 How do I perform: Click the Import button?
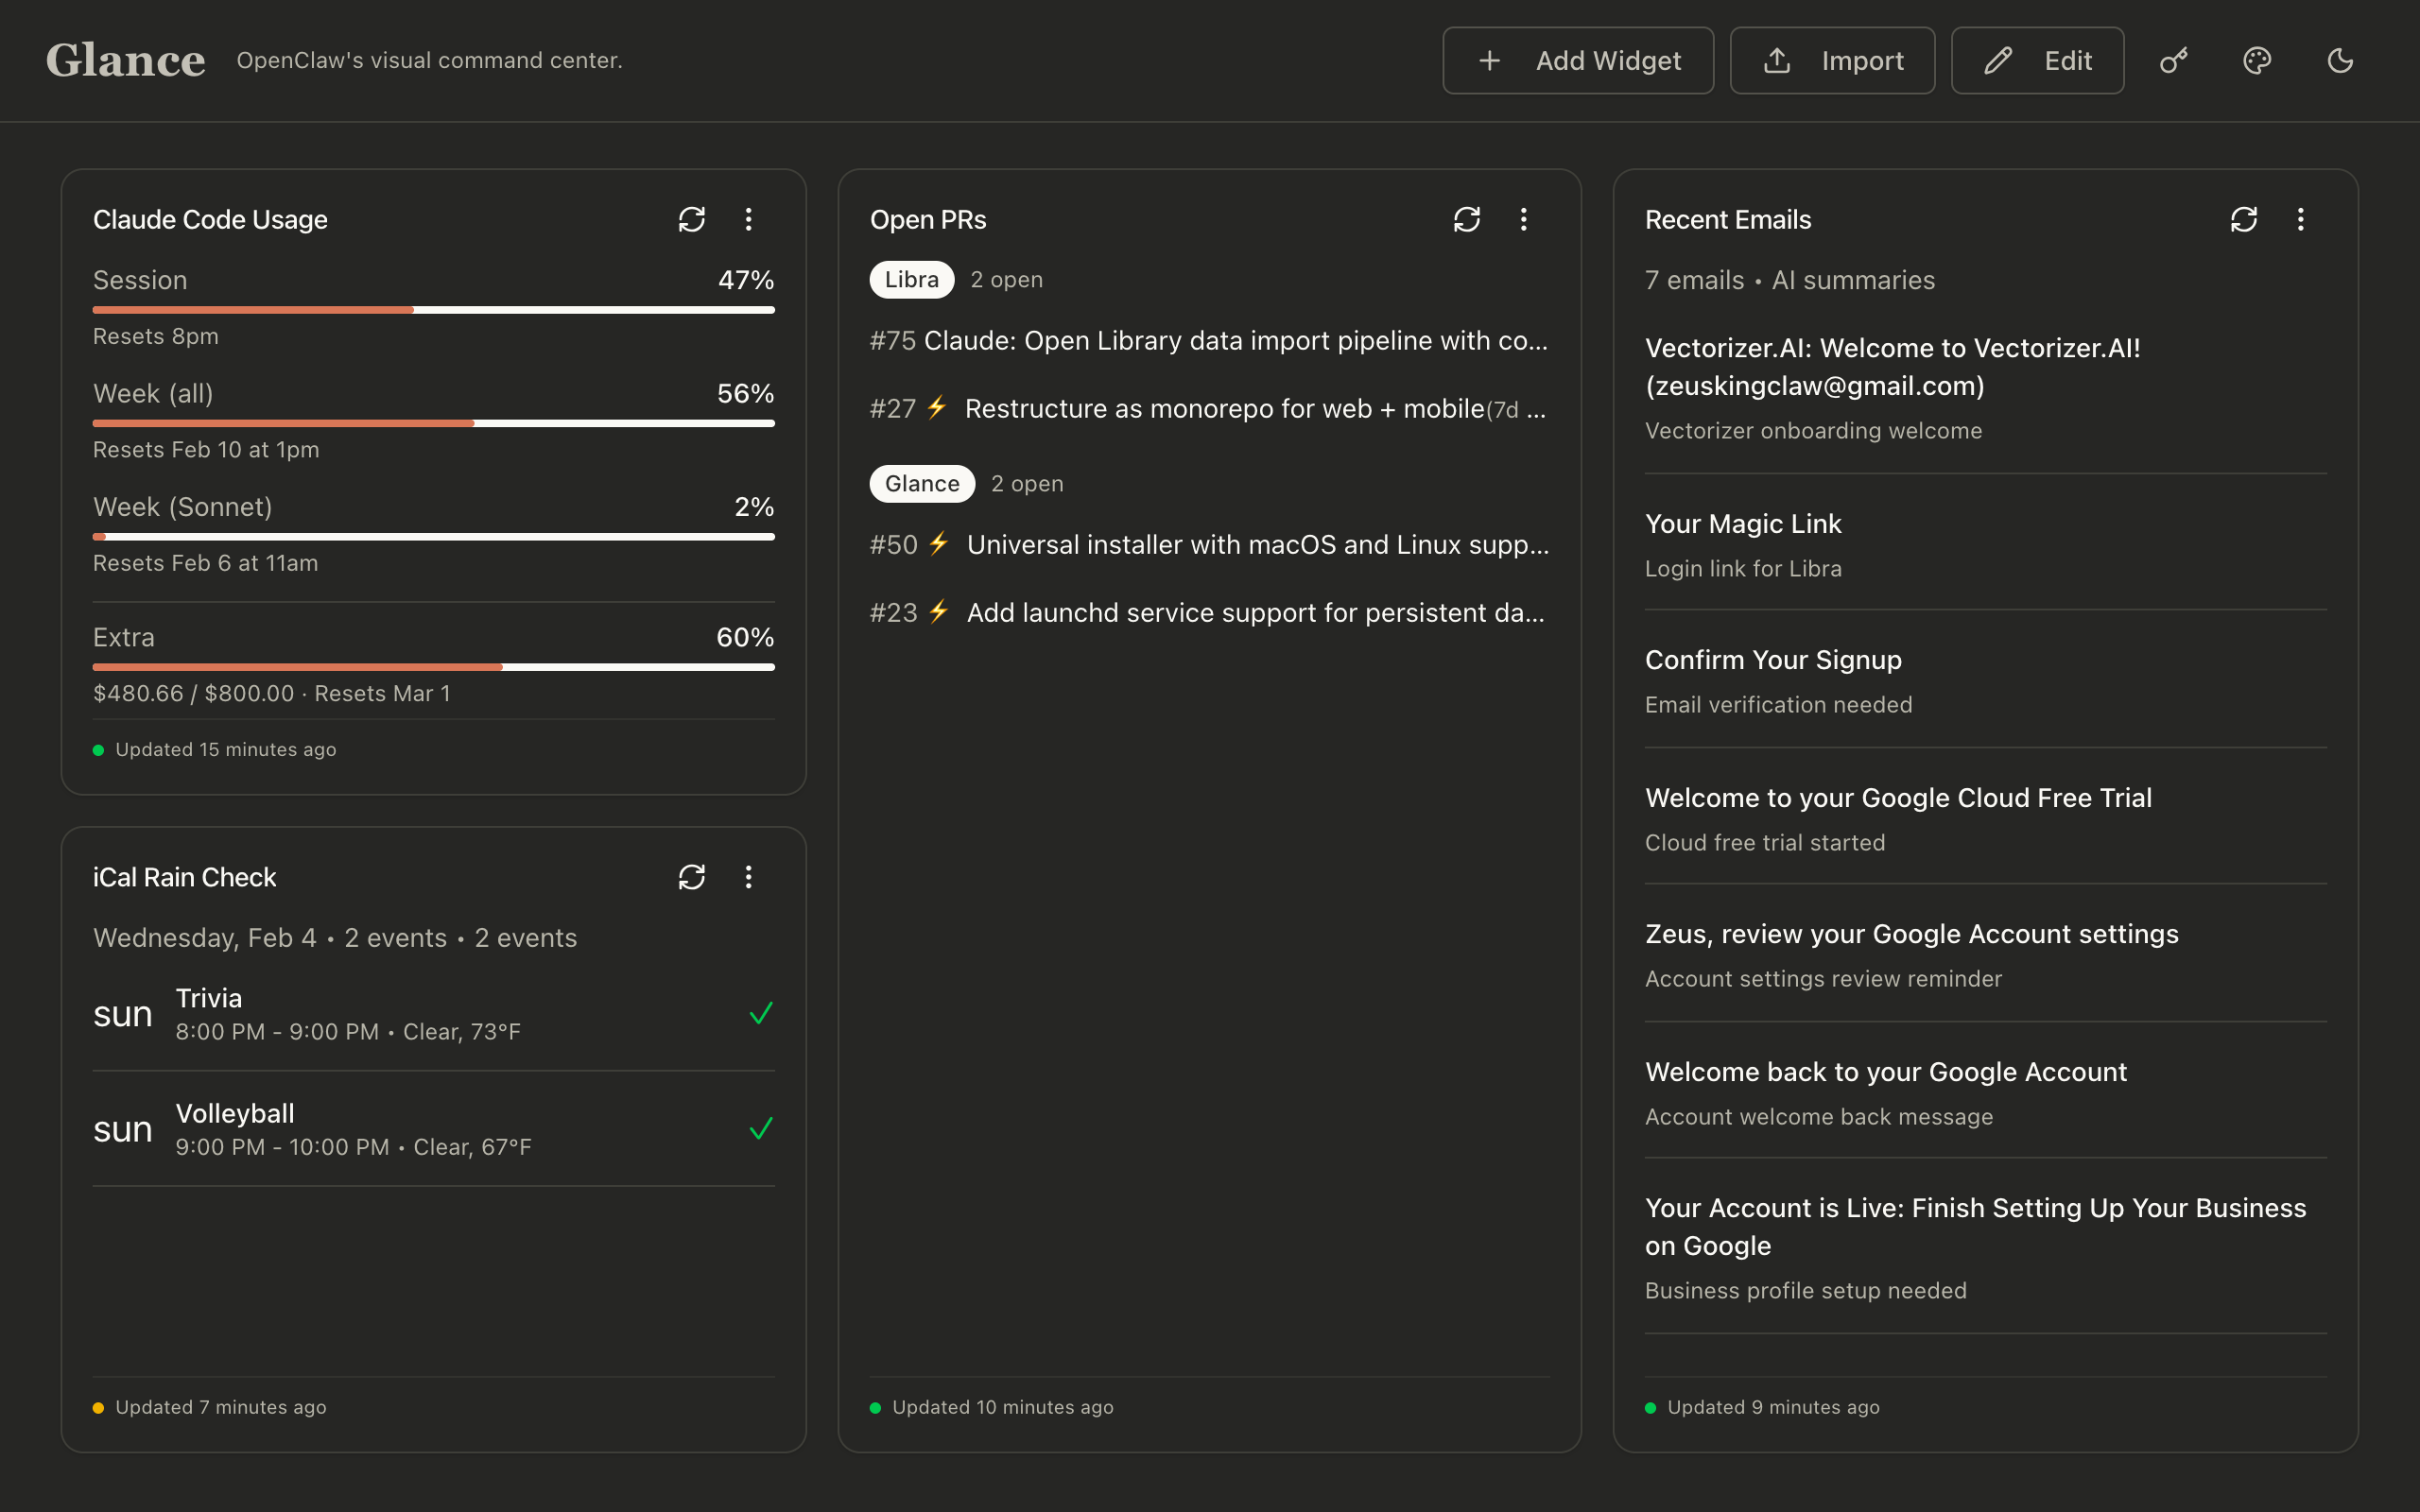1832,60
